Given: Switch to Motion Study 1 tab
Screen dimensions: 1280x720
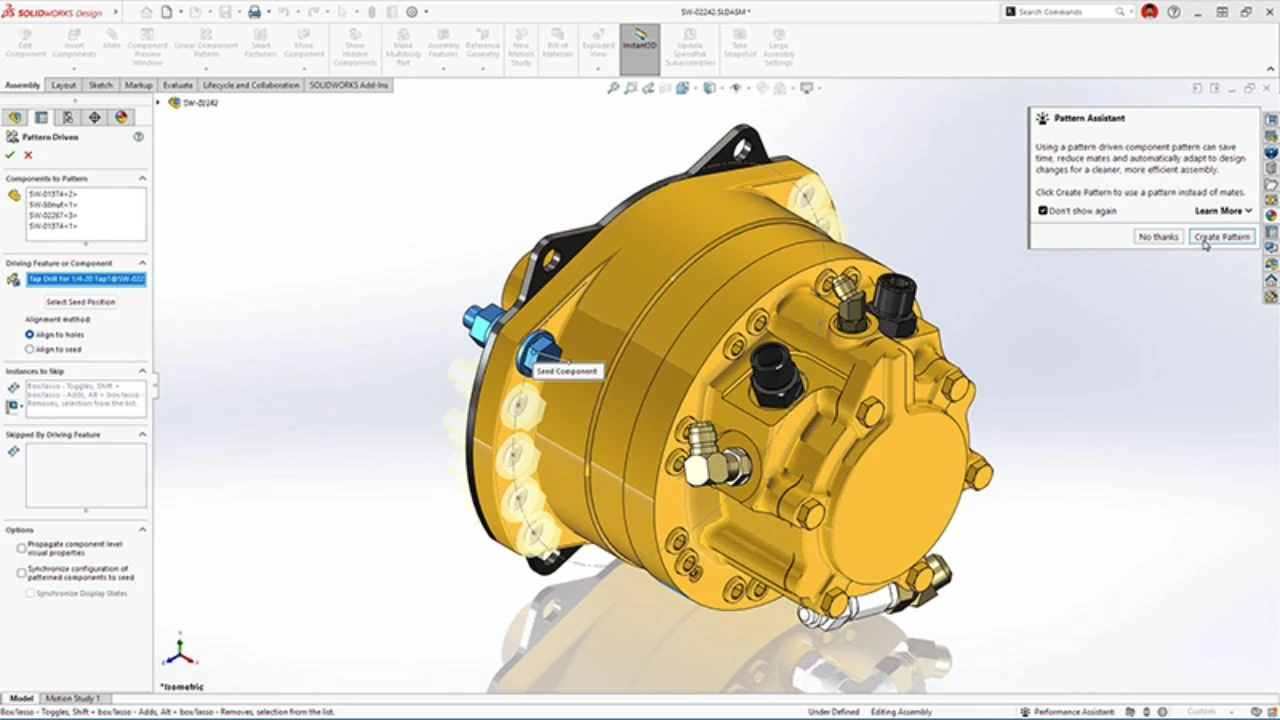Looking at the screenshot, I should 73,698.
